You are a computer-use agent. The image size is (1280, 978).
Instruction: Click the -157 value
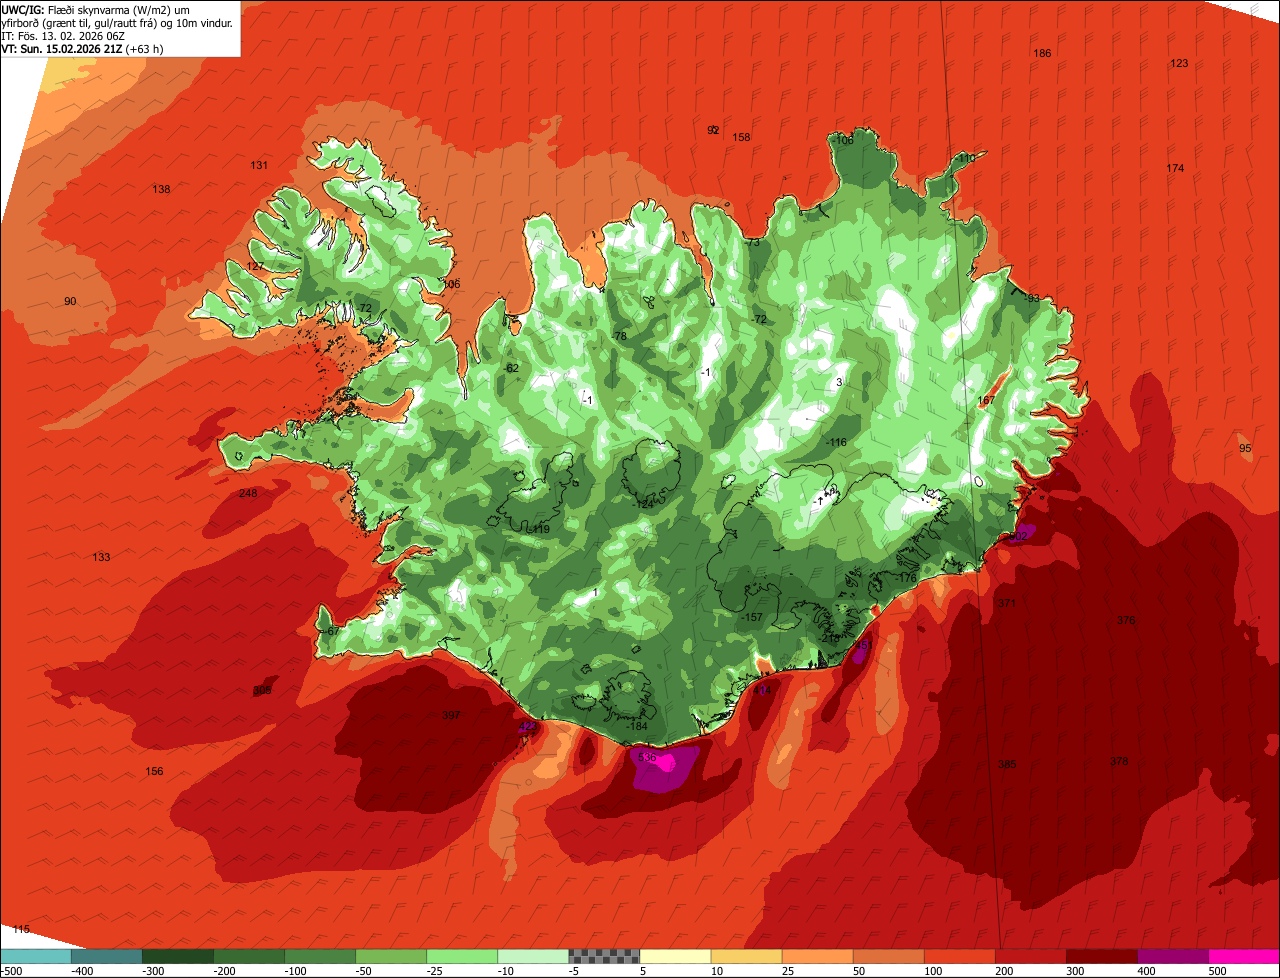coord(752,618)
